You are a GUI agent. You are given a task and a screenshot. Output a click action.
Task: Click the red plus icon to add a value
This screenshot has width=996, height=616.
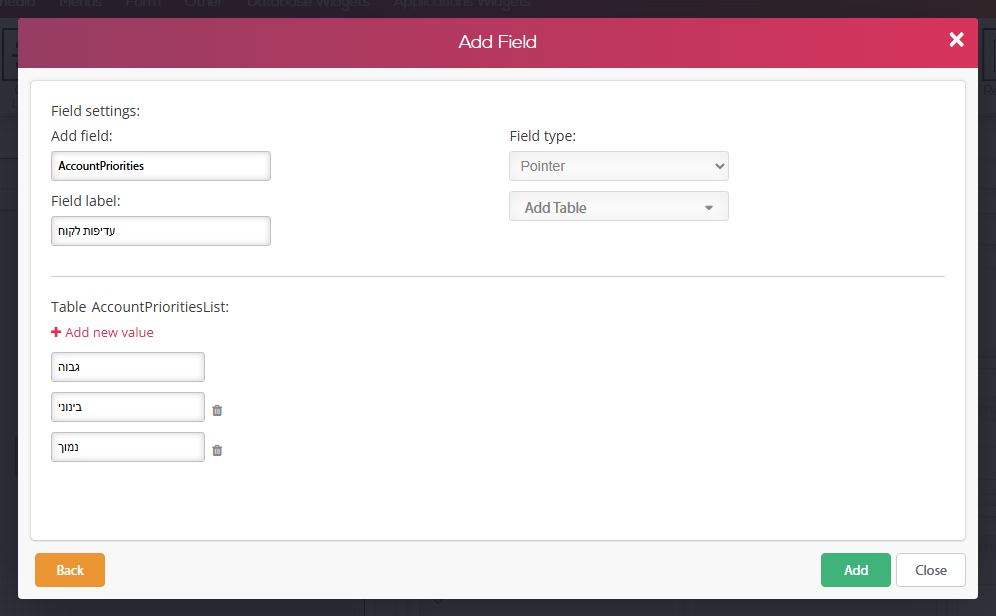[56, 332]
